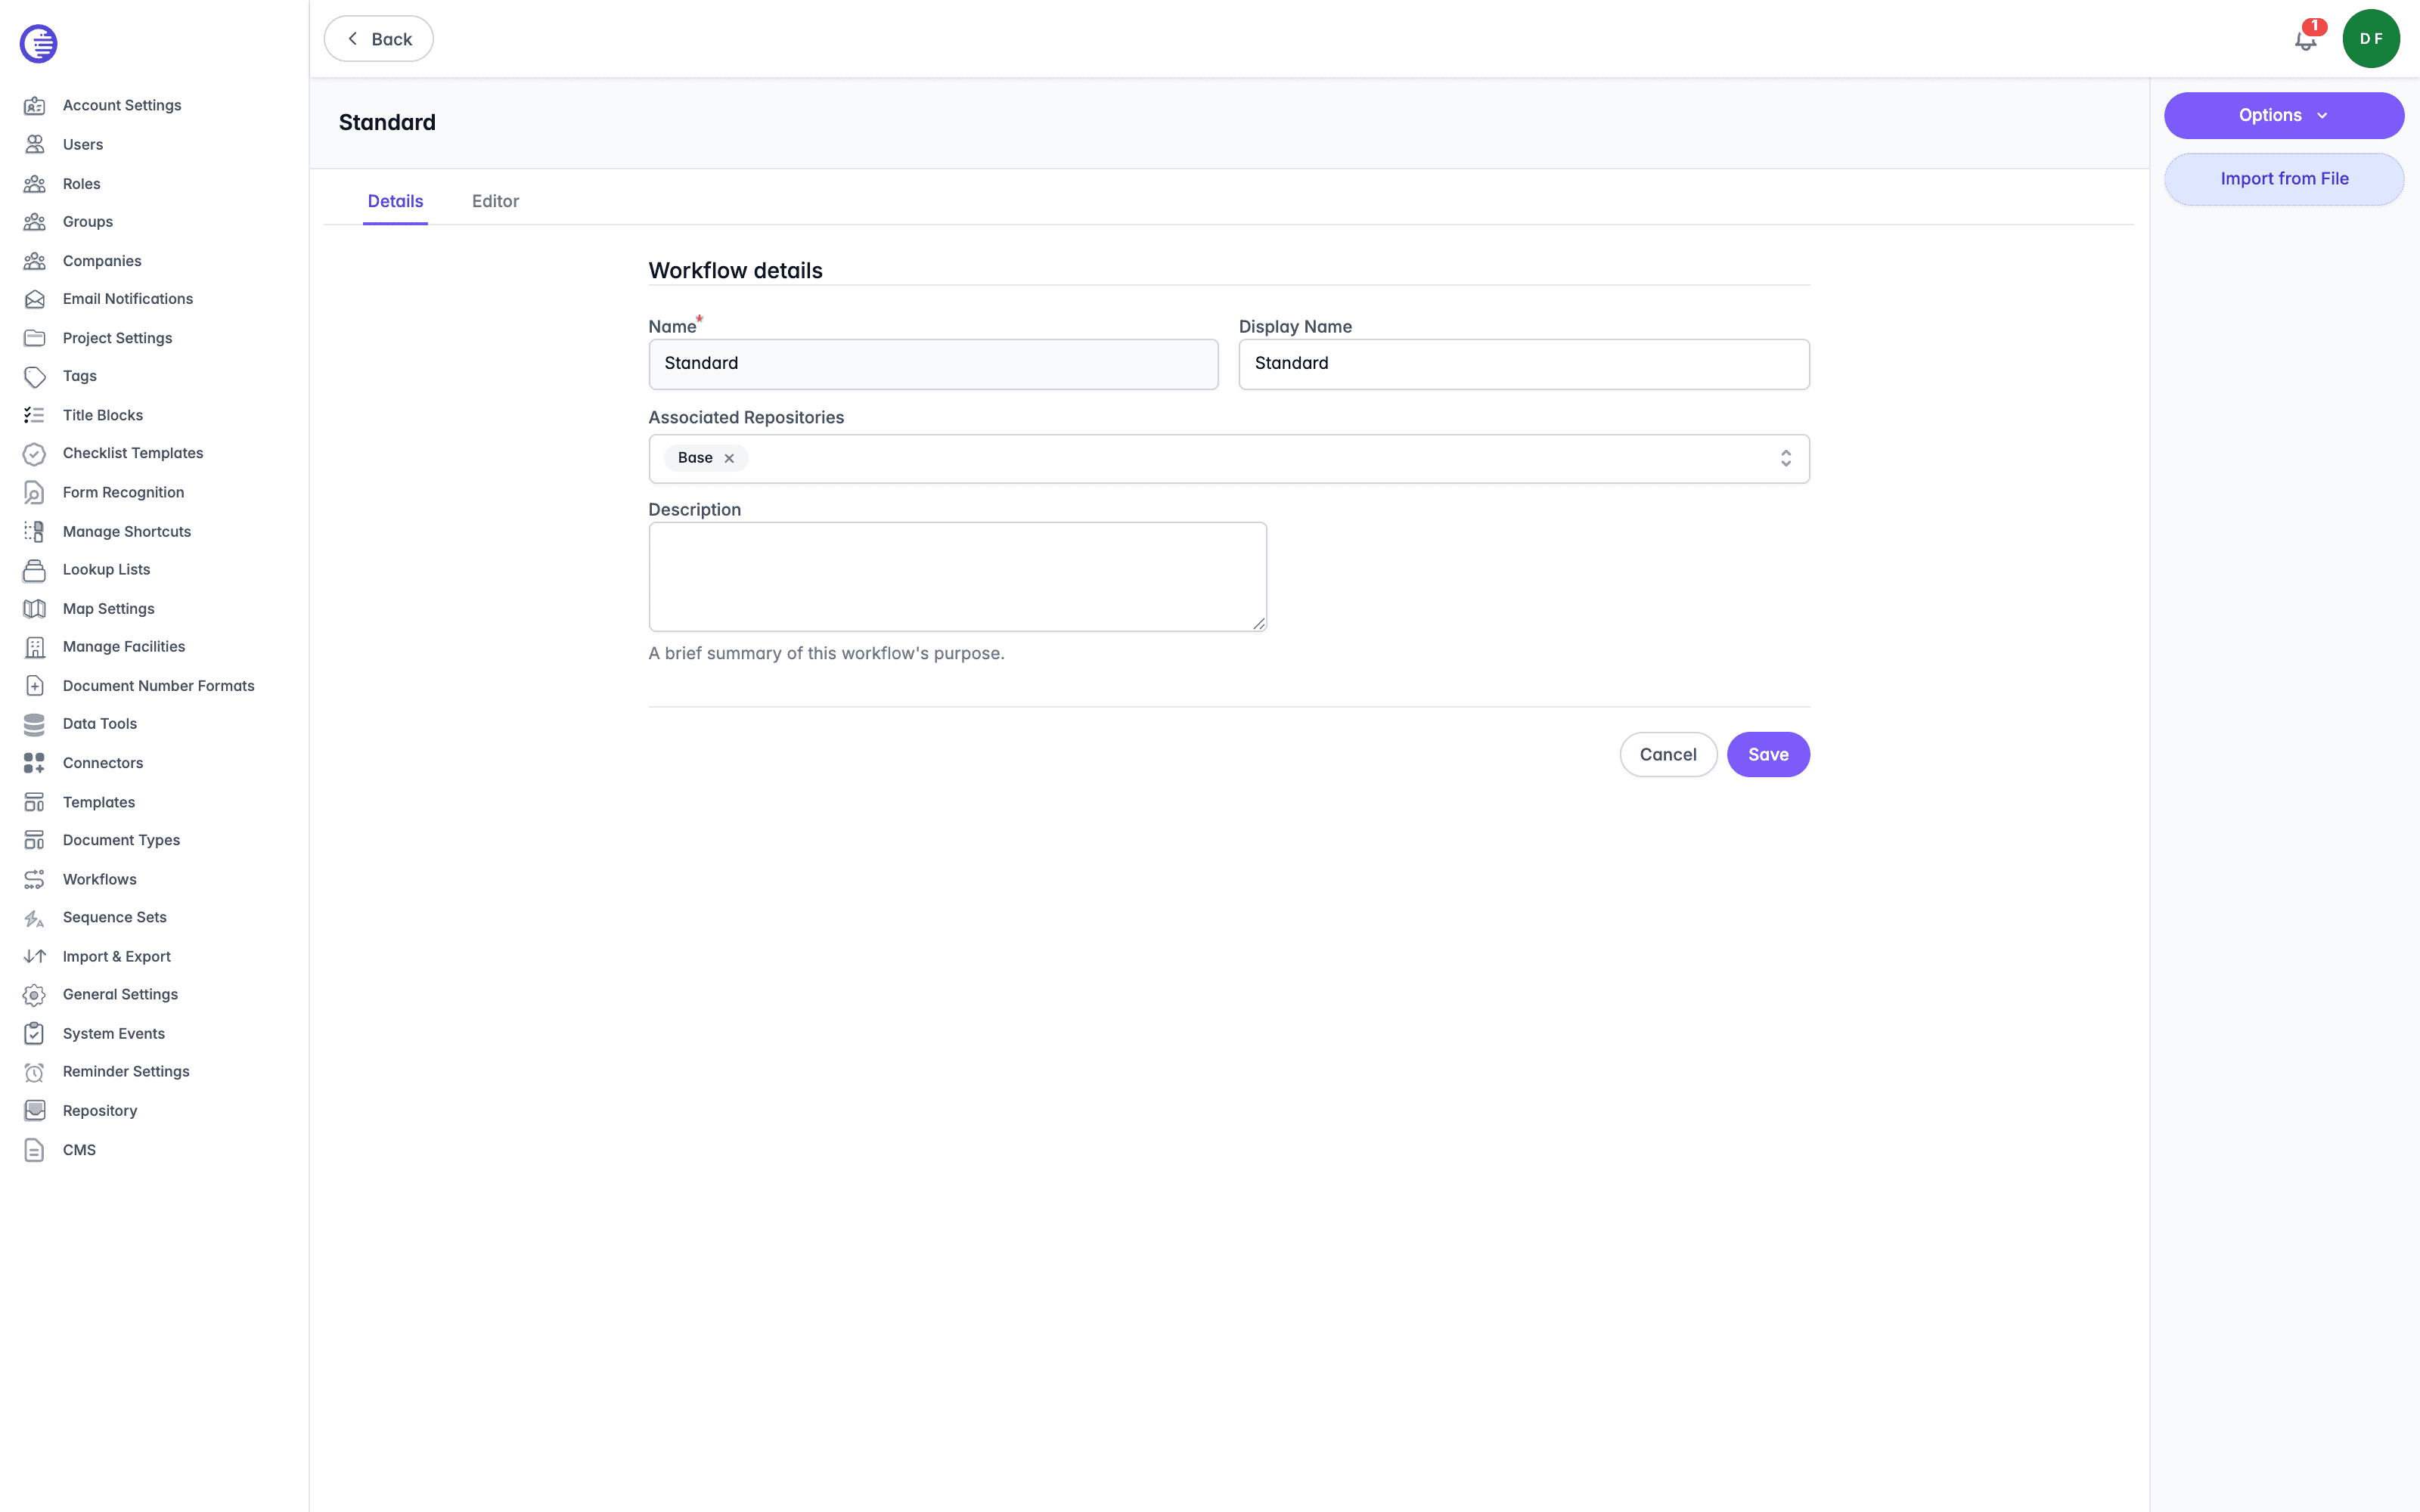The height and width of the screenshot is (1512, 2420).
Task: Click the Data Tools database icon
Action: (34, 724)
